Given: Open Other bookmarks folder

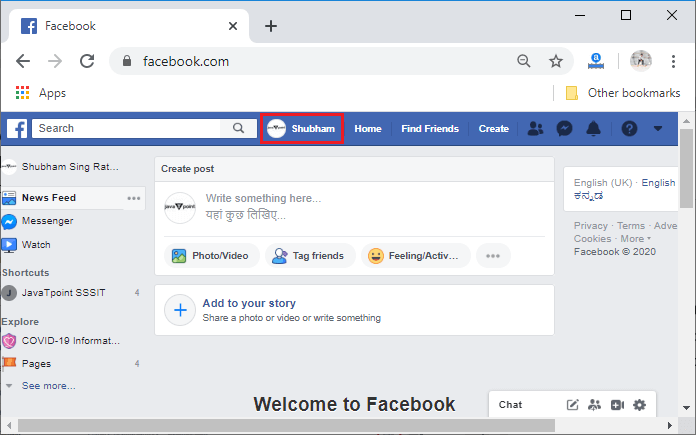Looking at the screenshot, I should tap(623, 93).
